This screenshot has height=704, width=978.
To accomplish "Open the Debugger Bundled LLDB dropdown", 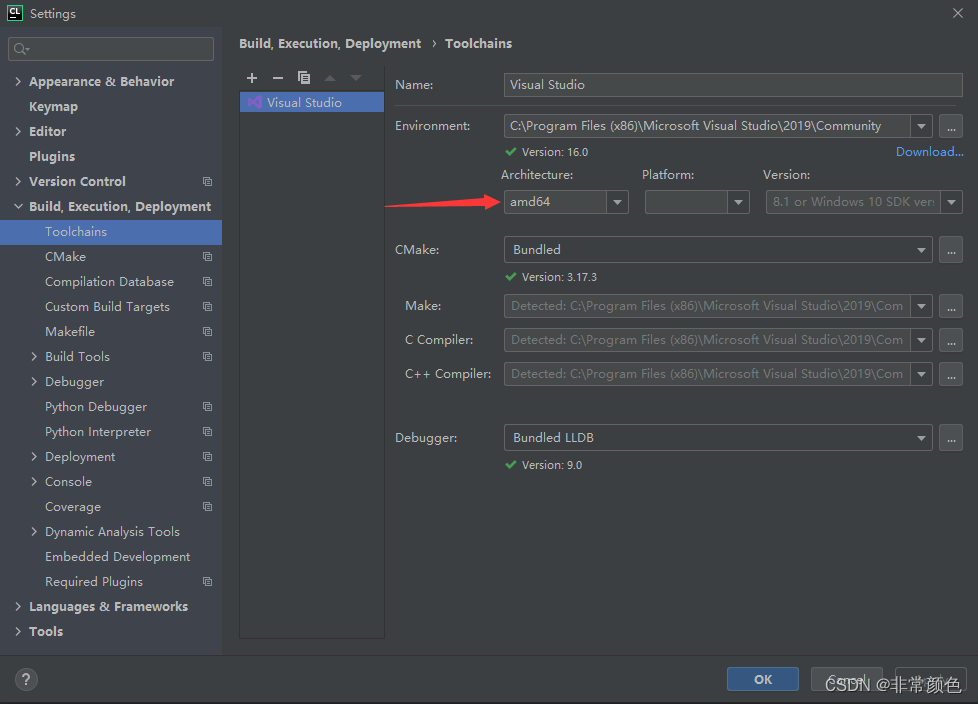I will pos(921,438).
